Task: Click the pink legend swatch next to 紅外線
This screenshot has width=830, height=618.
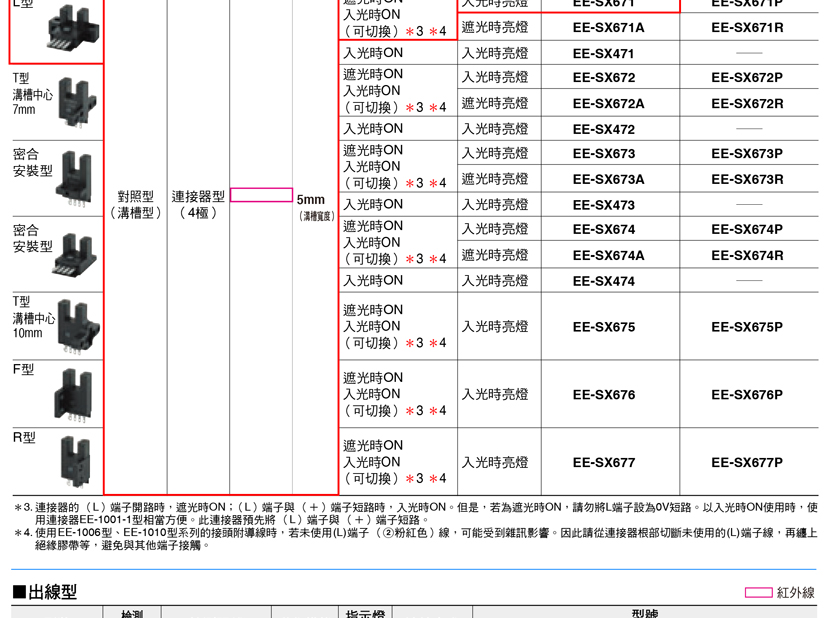Action: [759, 592]
